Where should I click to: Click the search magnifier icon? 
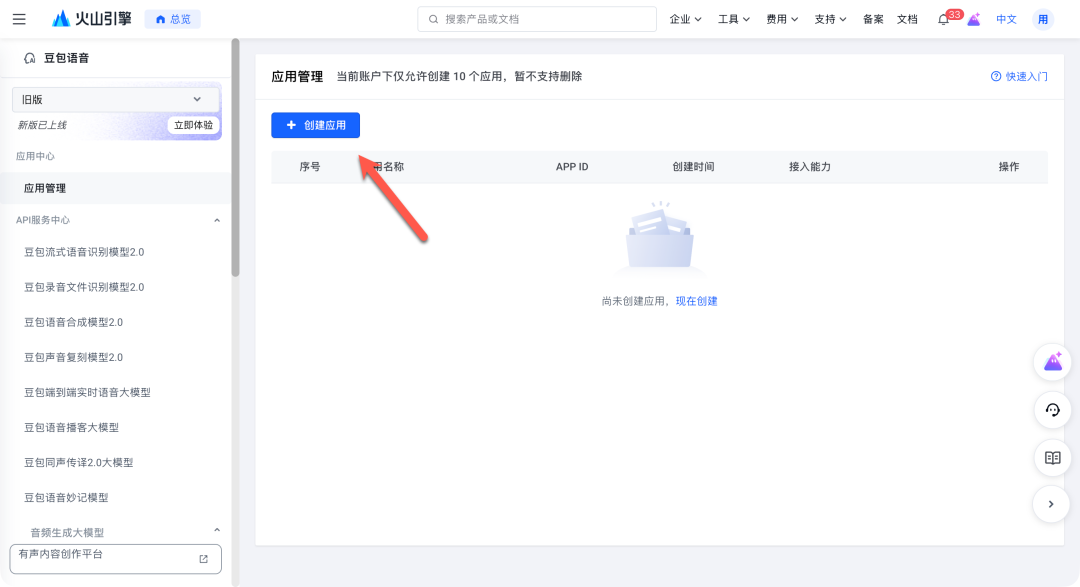pyautogui.click(x=433, y=19)
